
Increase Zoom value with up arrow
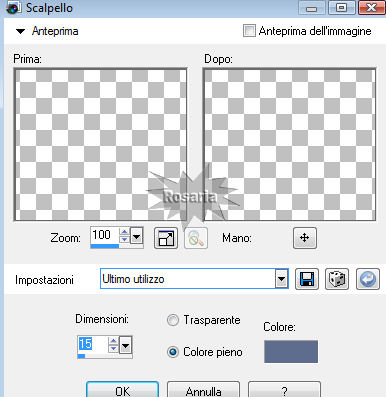124,232
